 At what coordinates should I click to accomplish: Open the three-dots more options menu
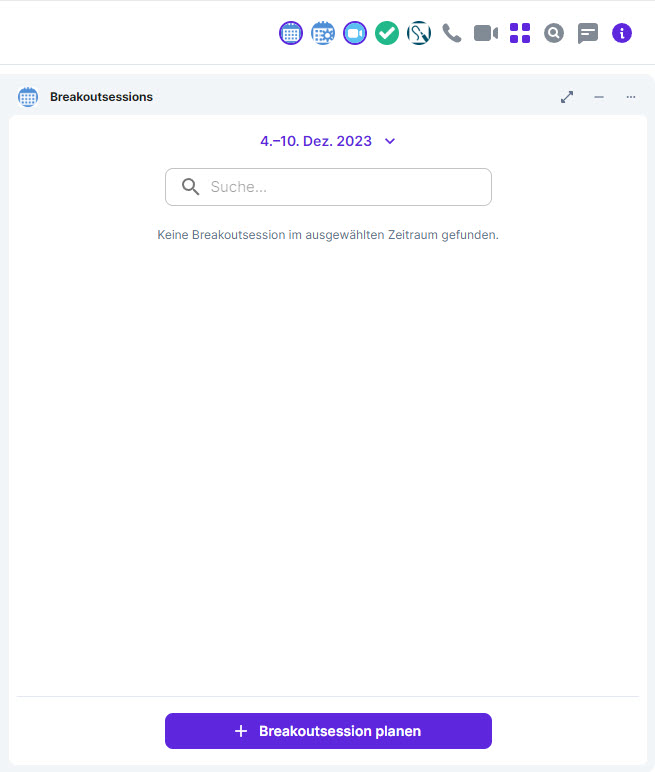(x=630, y=97)
